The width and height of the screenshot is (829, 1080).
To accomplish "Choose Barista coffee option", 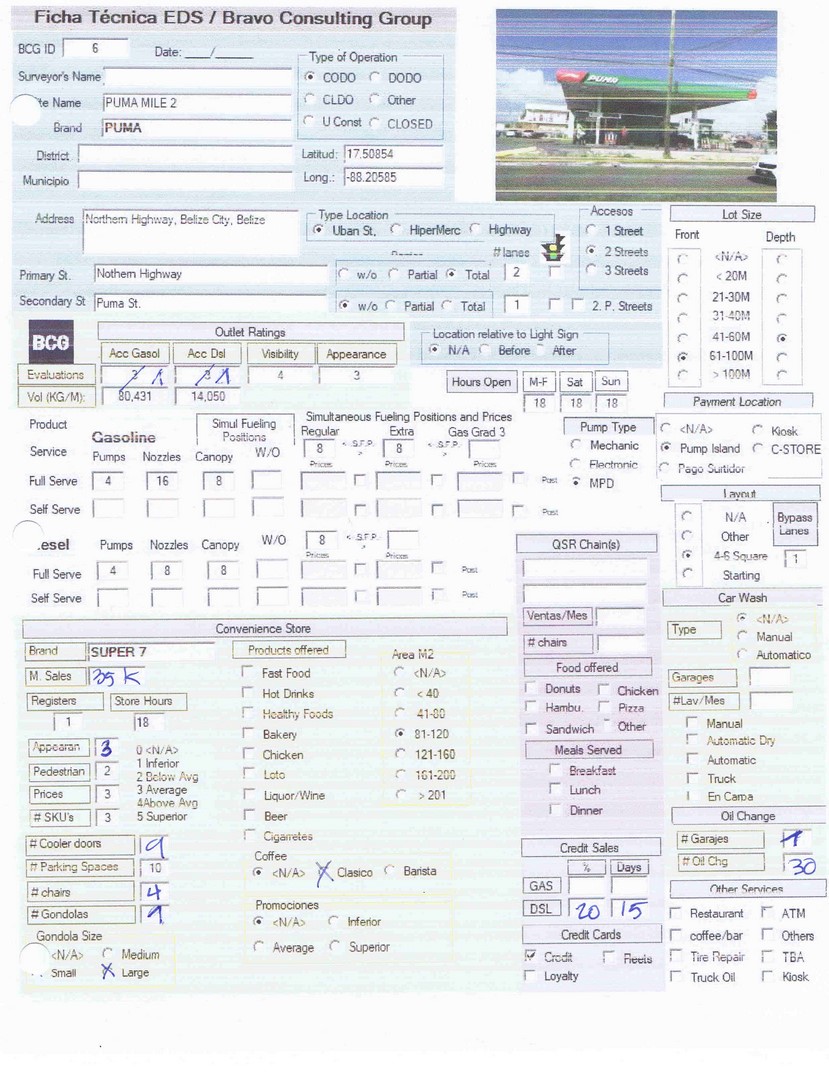I will coord(390,871).
